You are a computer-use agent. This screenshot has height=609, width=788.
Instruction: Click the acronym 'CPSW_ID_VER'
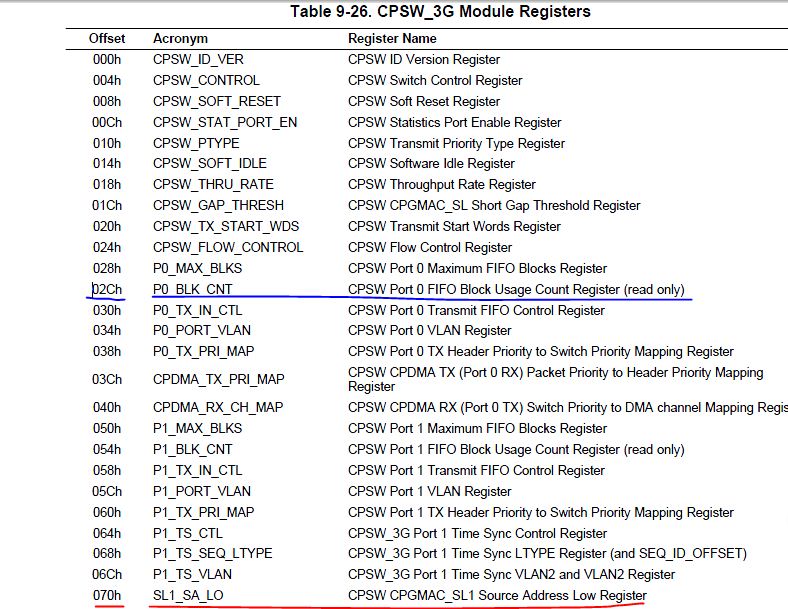point(198,60)
